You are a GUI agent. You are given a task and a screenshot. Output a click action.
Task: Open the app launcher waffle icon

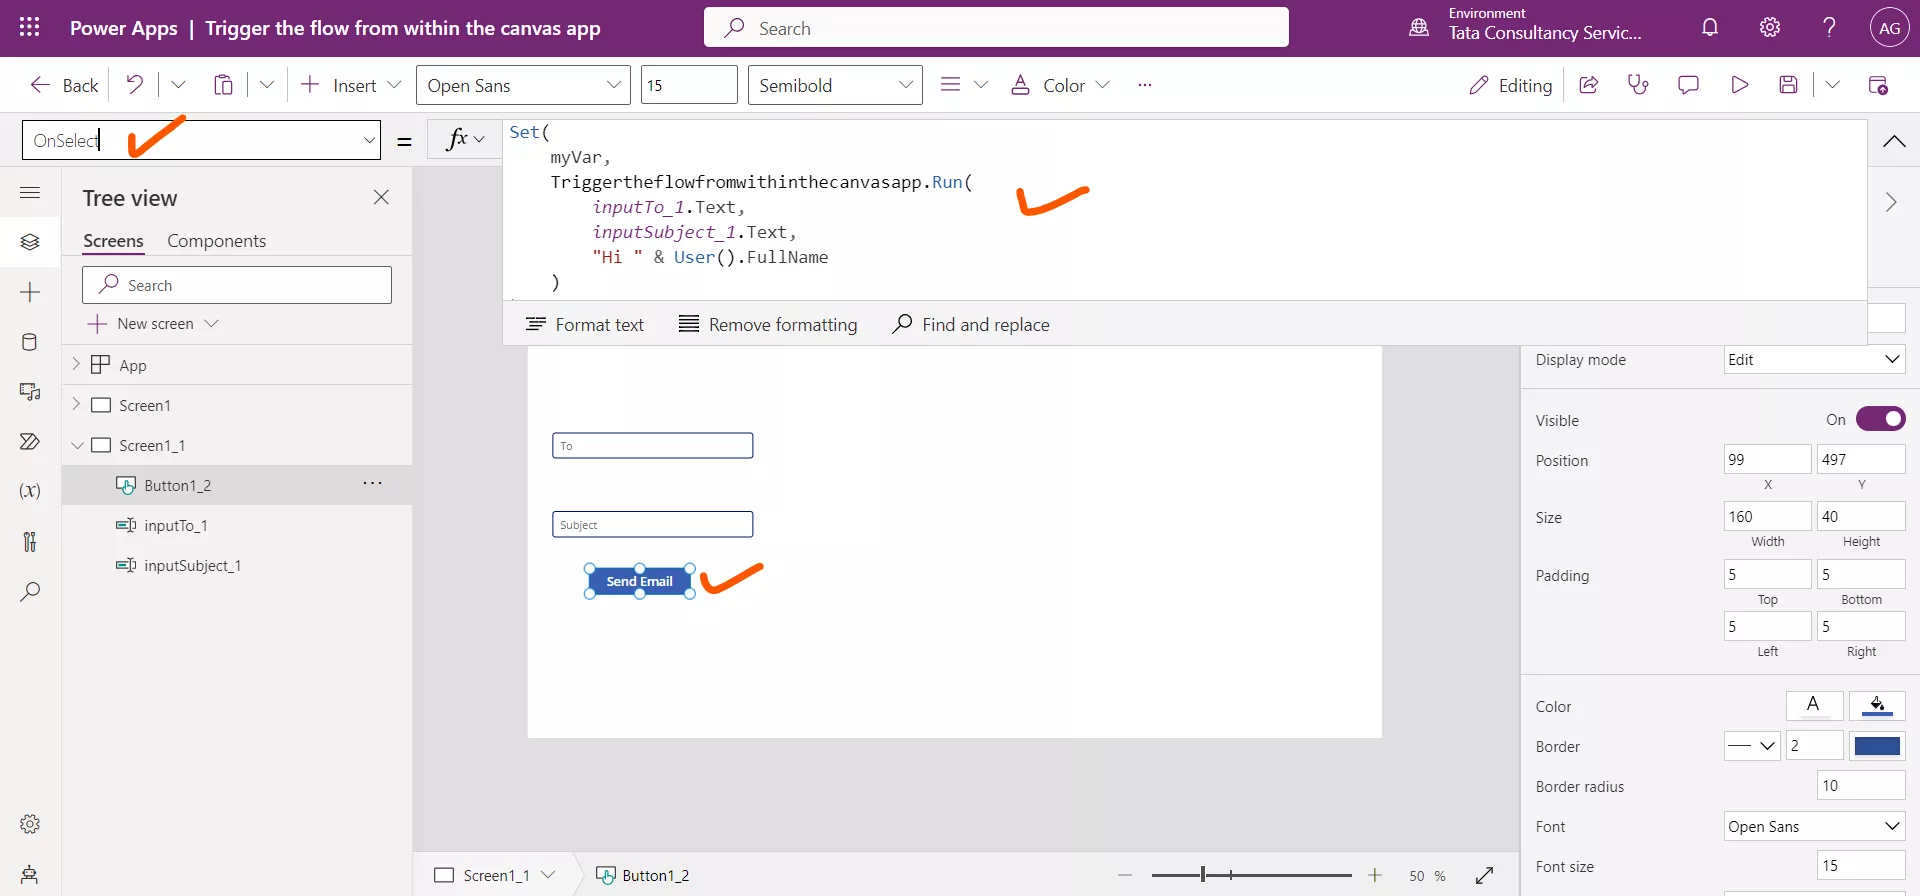coord(30,28)
